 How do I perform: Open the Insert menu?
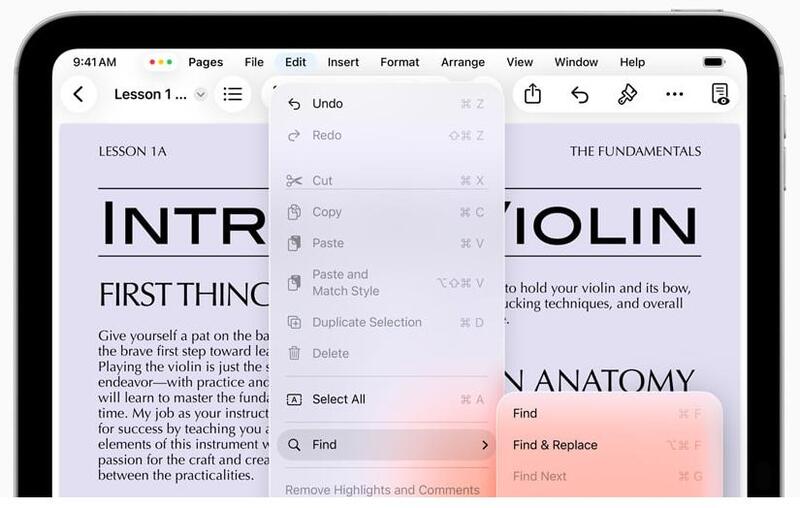(343, 62)
